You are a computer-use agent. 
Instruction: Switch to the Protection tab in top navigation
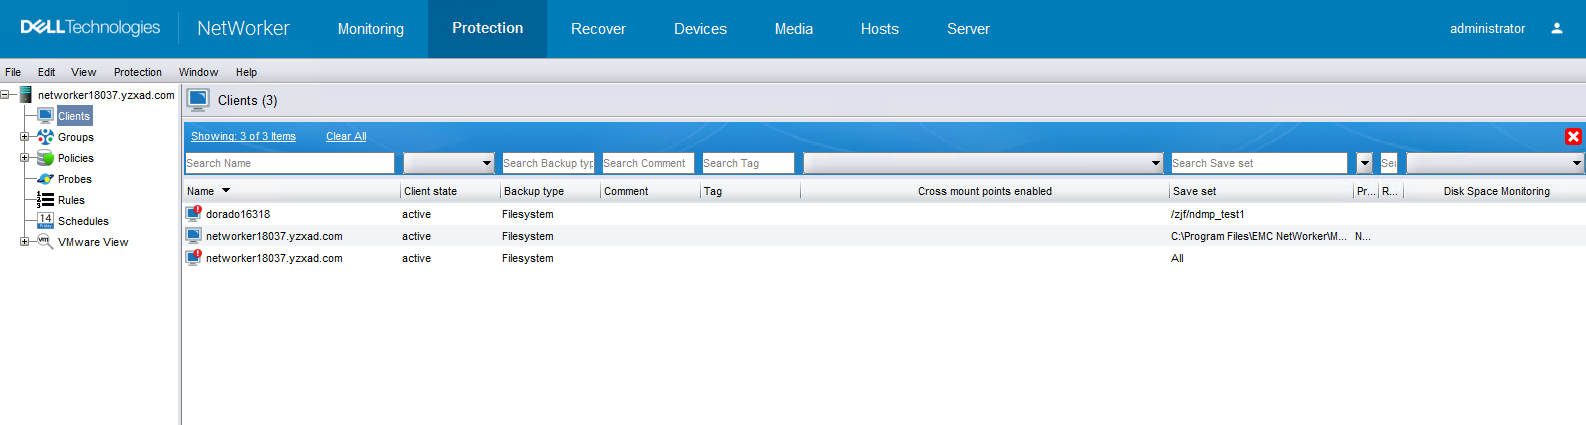point(487,28)
